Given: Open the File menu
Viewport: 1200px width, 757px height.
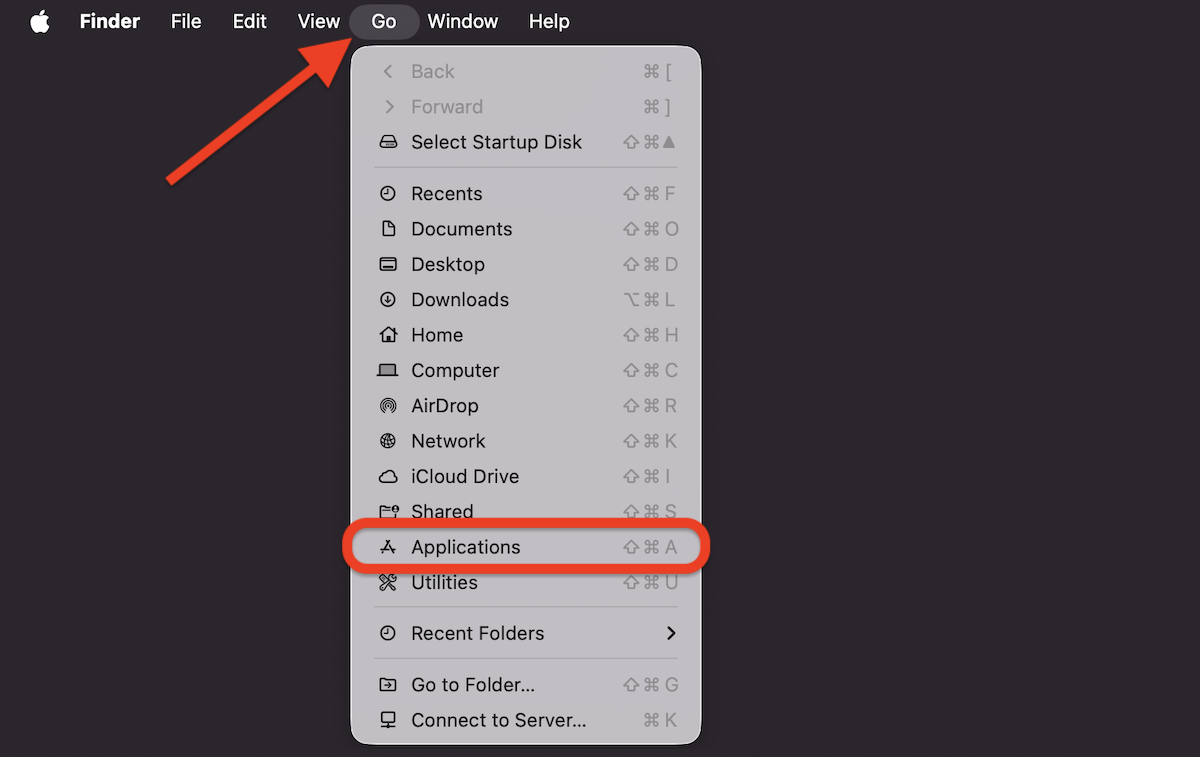Looking at the screenshot, I should pos(186,21).
